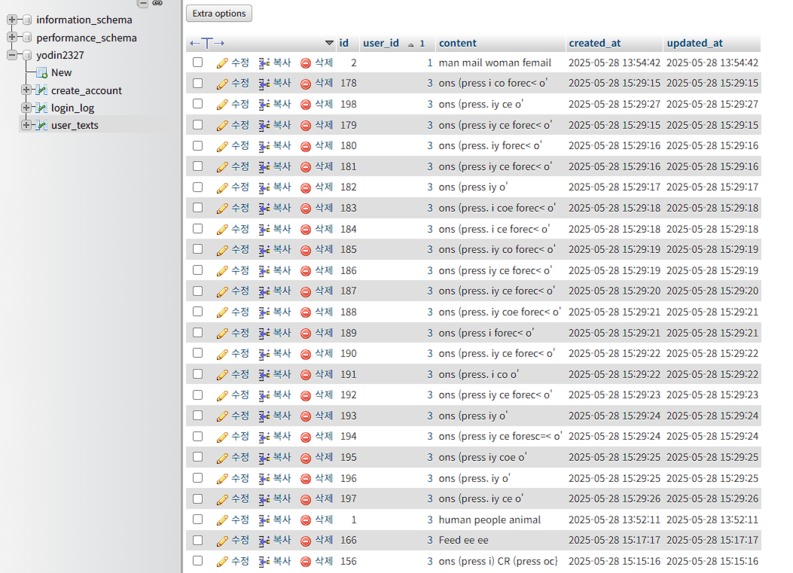Check the box for row id 166
The height and width of the screenshot is (573, 793).
coord(198,540)
